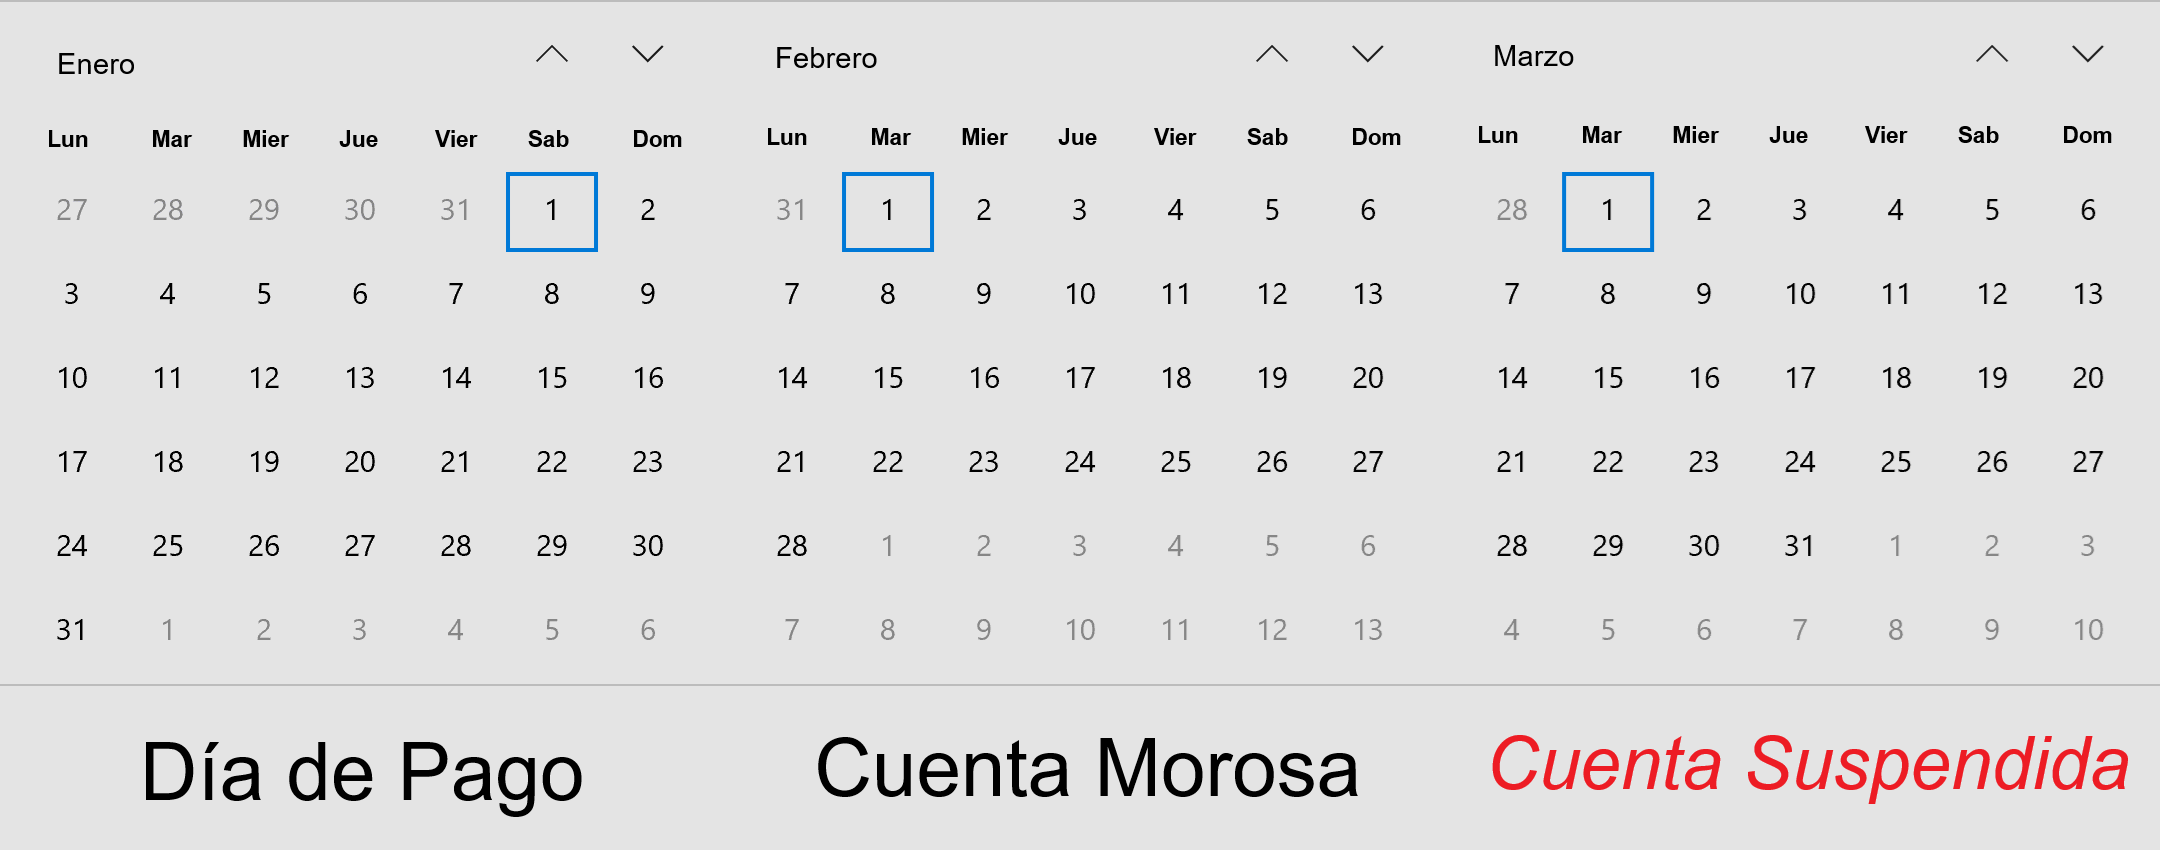Click down chevron on Marzo calendar
The height and width of the screenshot is (850, 2160).
(2088, 54)
